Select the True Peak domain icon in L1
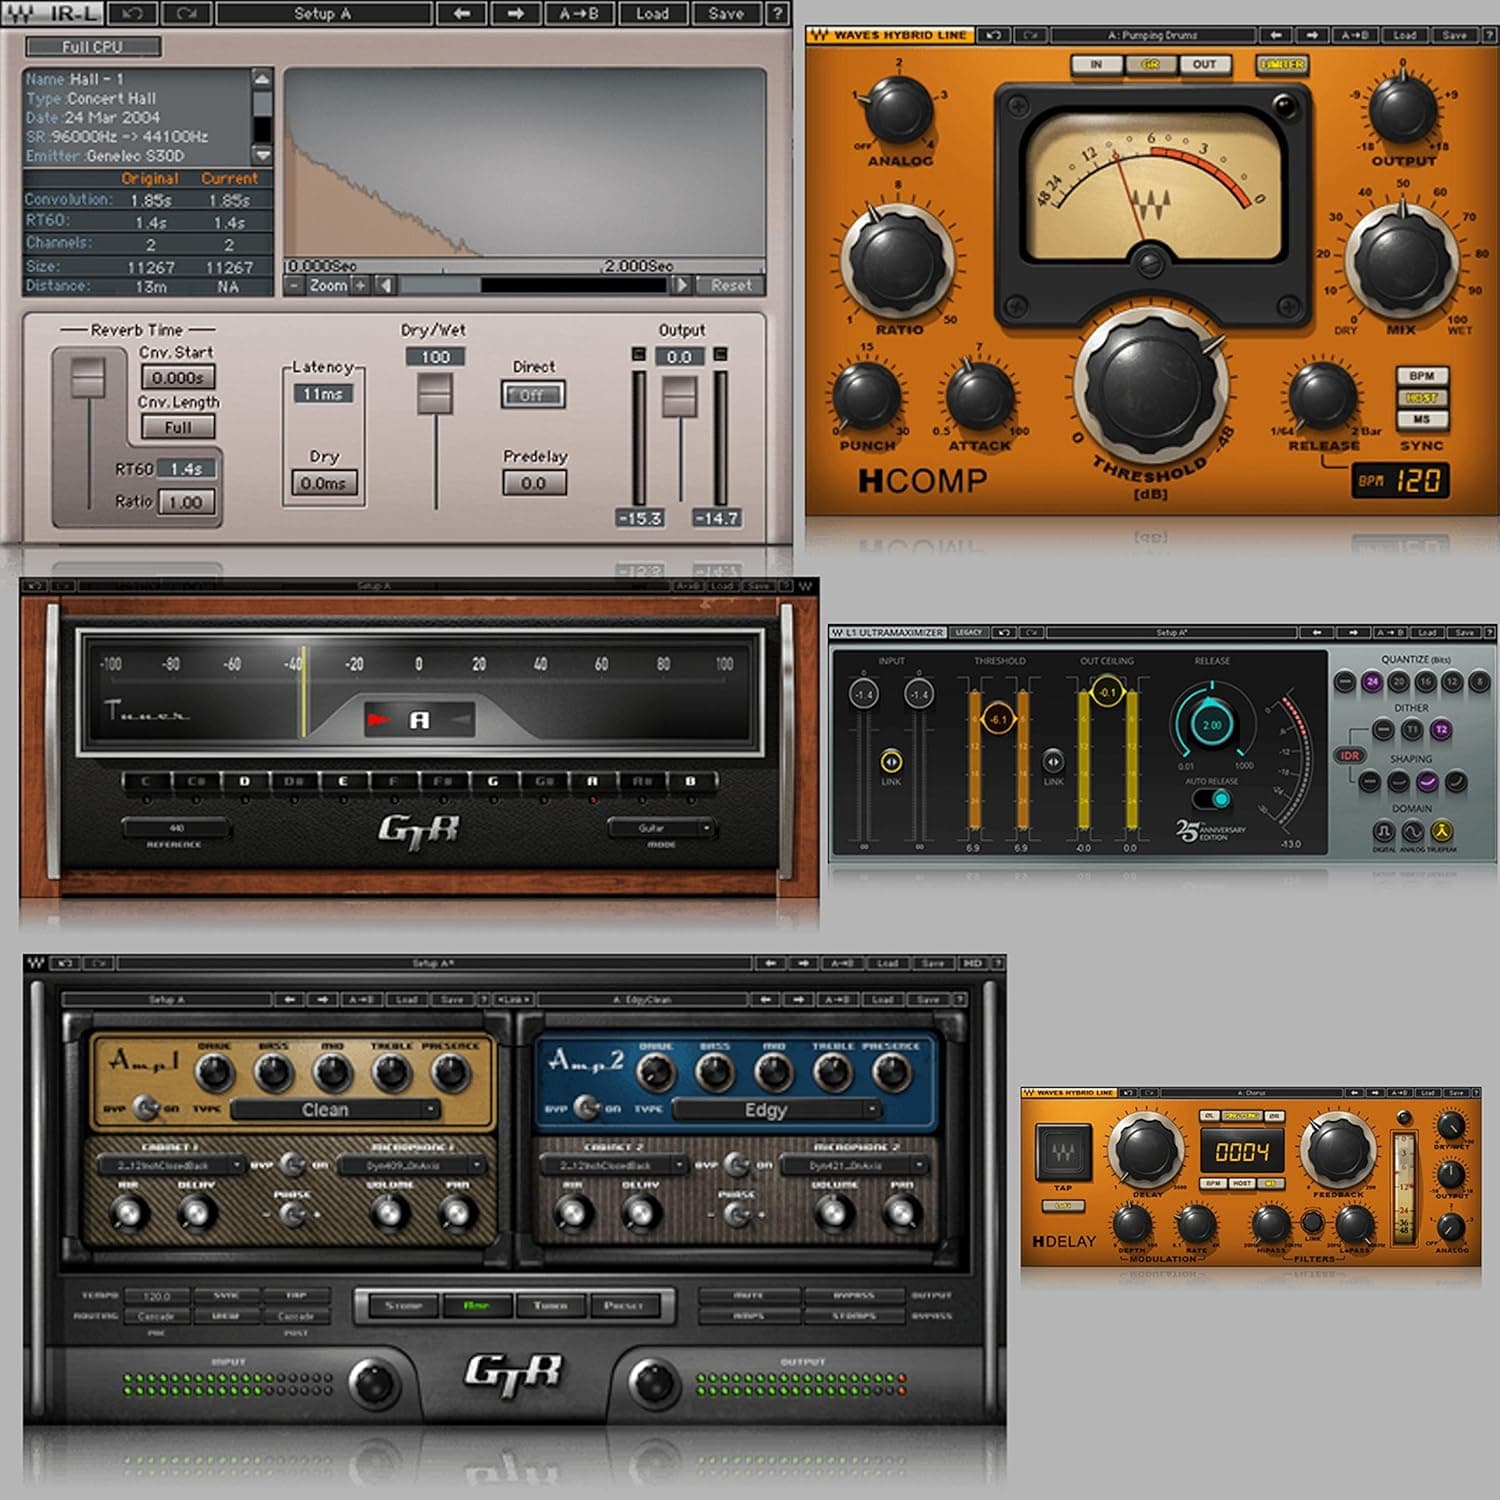Image resolution: width=1500 pixels, height=1500 pixels. (x=1442, y=832)
